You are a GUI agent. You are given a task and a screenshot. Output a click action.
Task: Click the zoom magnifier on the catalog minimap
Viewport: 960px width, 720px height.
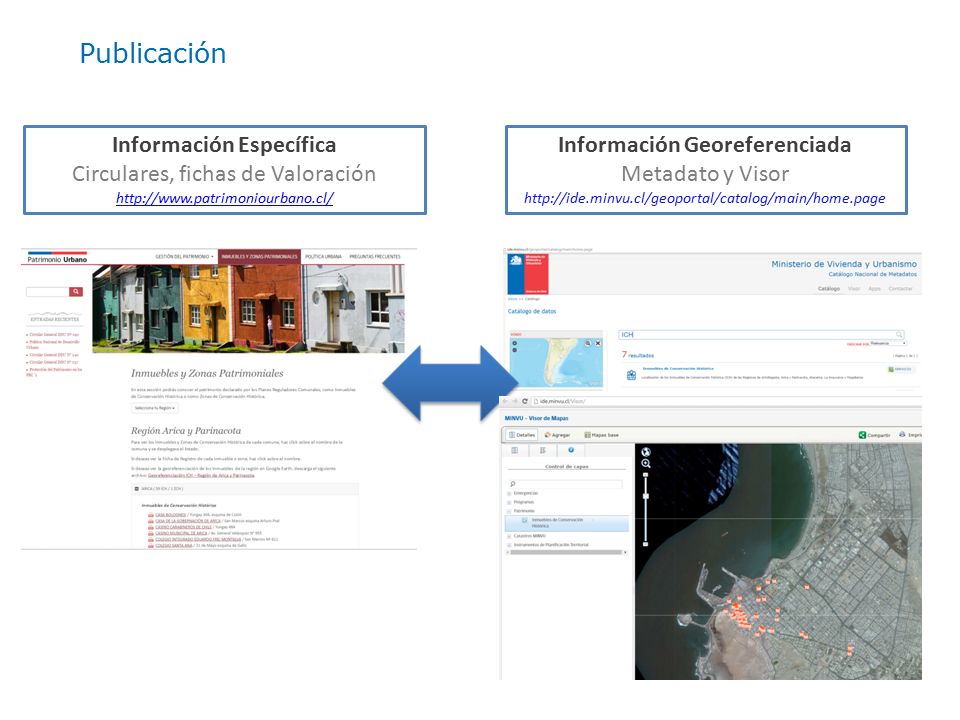pos(588,343)
